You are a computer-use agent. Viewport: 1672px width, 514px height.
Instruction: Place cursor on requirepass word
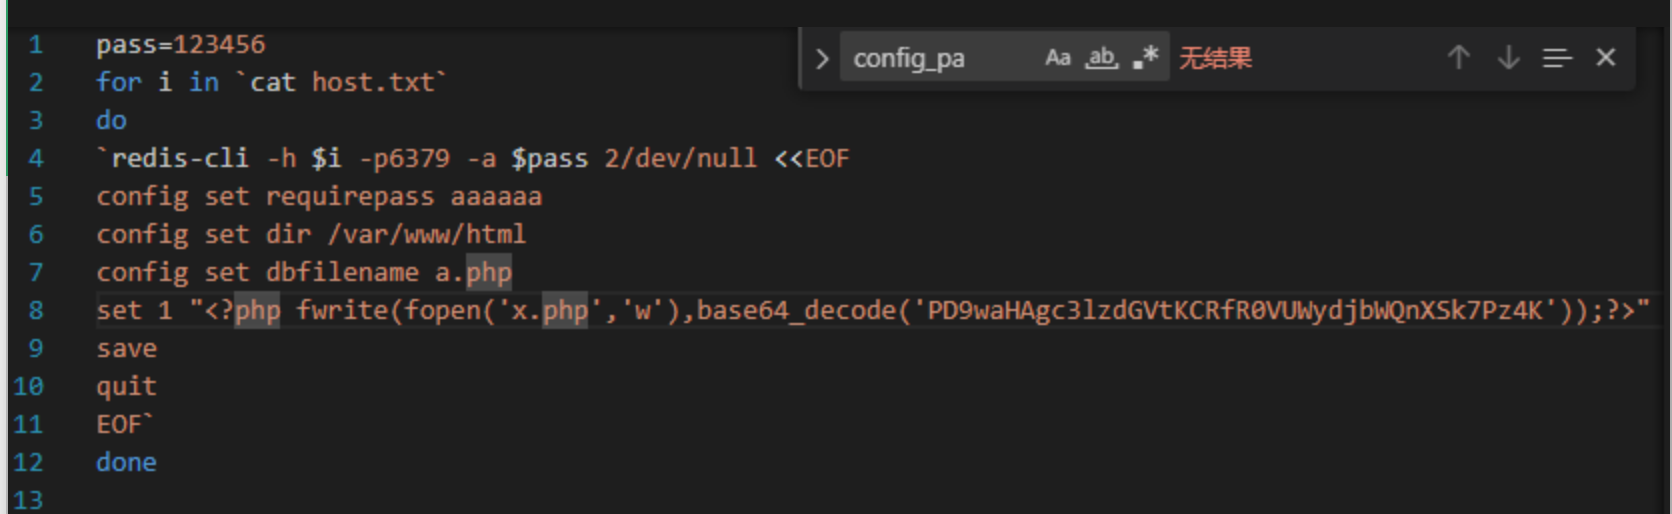coord(350,197)
